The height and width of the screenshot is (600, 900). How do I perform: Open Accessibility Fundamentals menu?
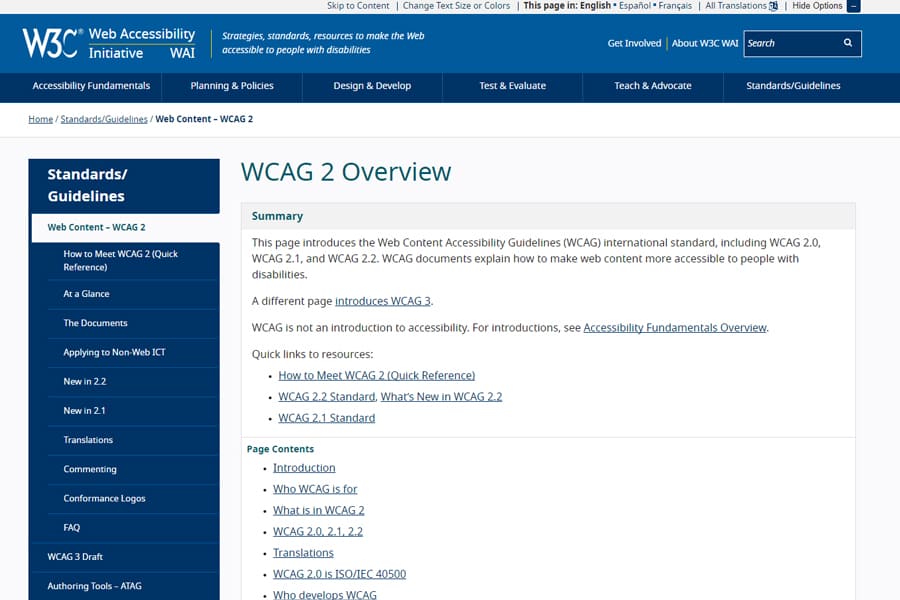pyautogui.click(x=91, y=86)
